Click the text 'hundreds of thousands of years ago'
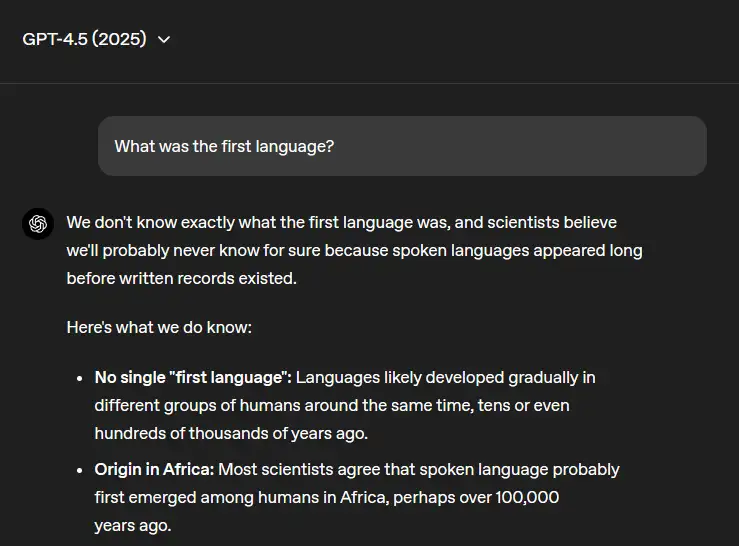Viewport: 739px width, 546px height. [x=230, y=433]
